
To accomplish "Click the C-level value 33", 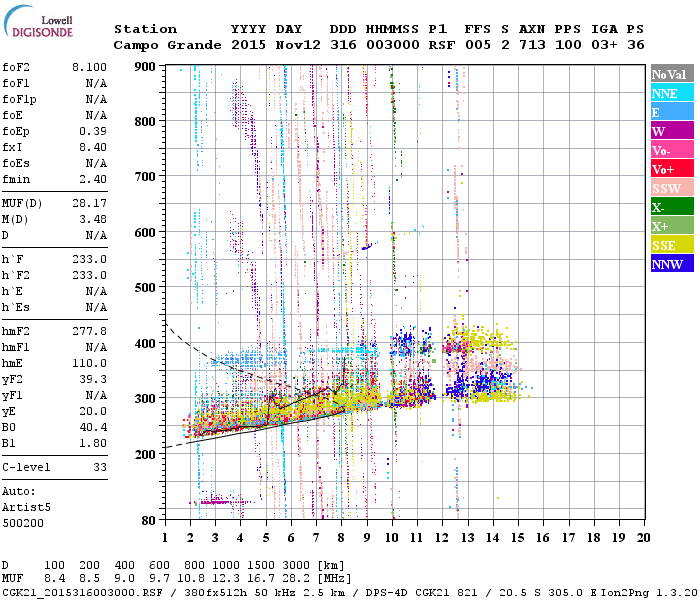I will tap(100, 467).
